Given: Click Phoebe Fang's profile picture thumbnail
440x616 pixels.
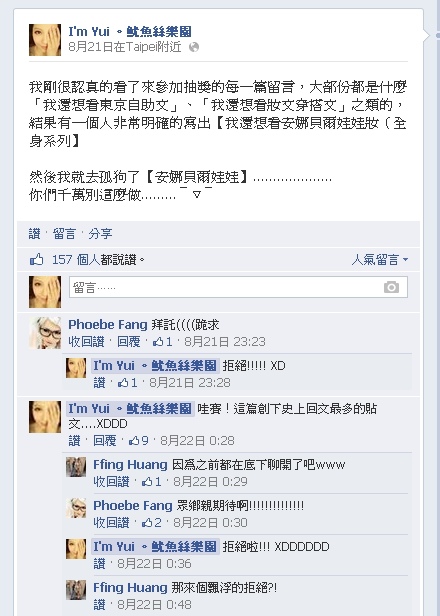Looking at the screenshot, I should coord(45,333).
